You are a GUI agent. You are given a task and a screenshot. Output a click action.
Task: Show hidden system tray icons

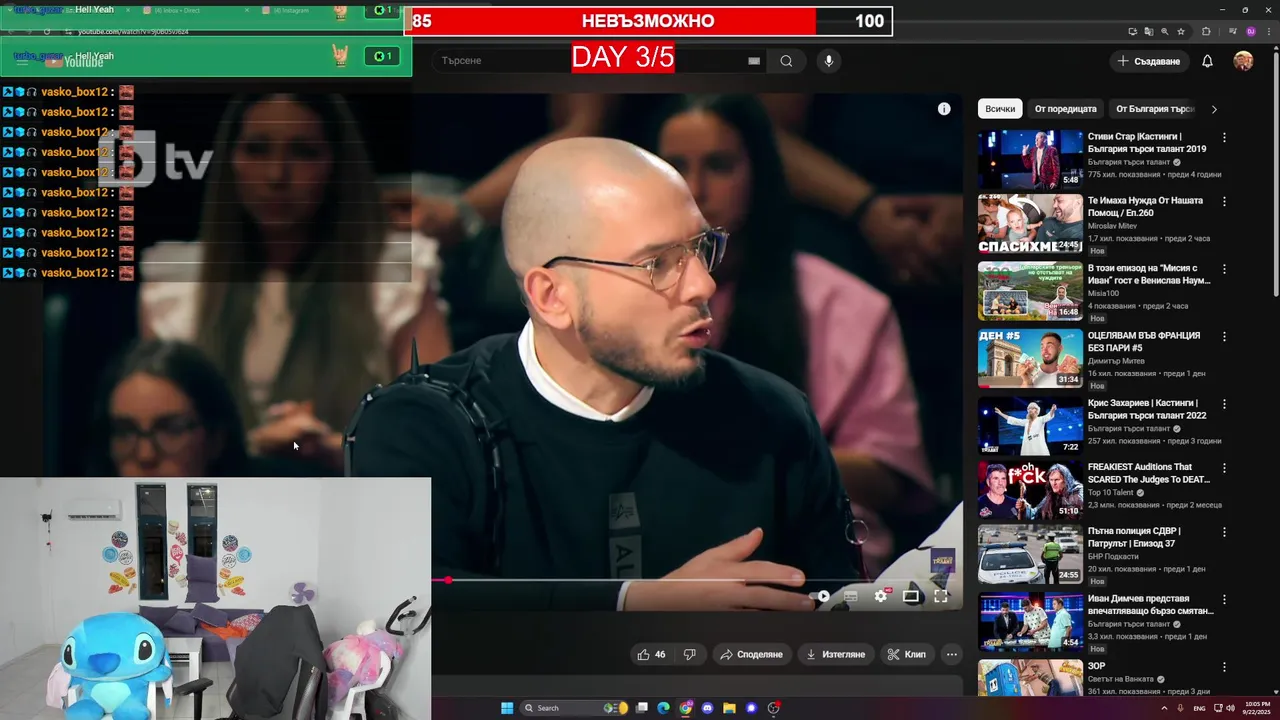pyautogui.click(x=1164, y=708)
